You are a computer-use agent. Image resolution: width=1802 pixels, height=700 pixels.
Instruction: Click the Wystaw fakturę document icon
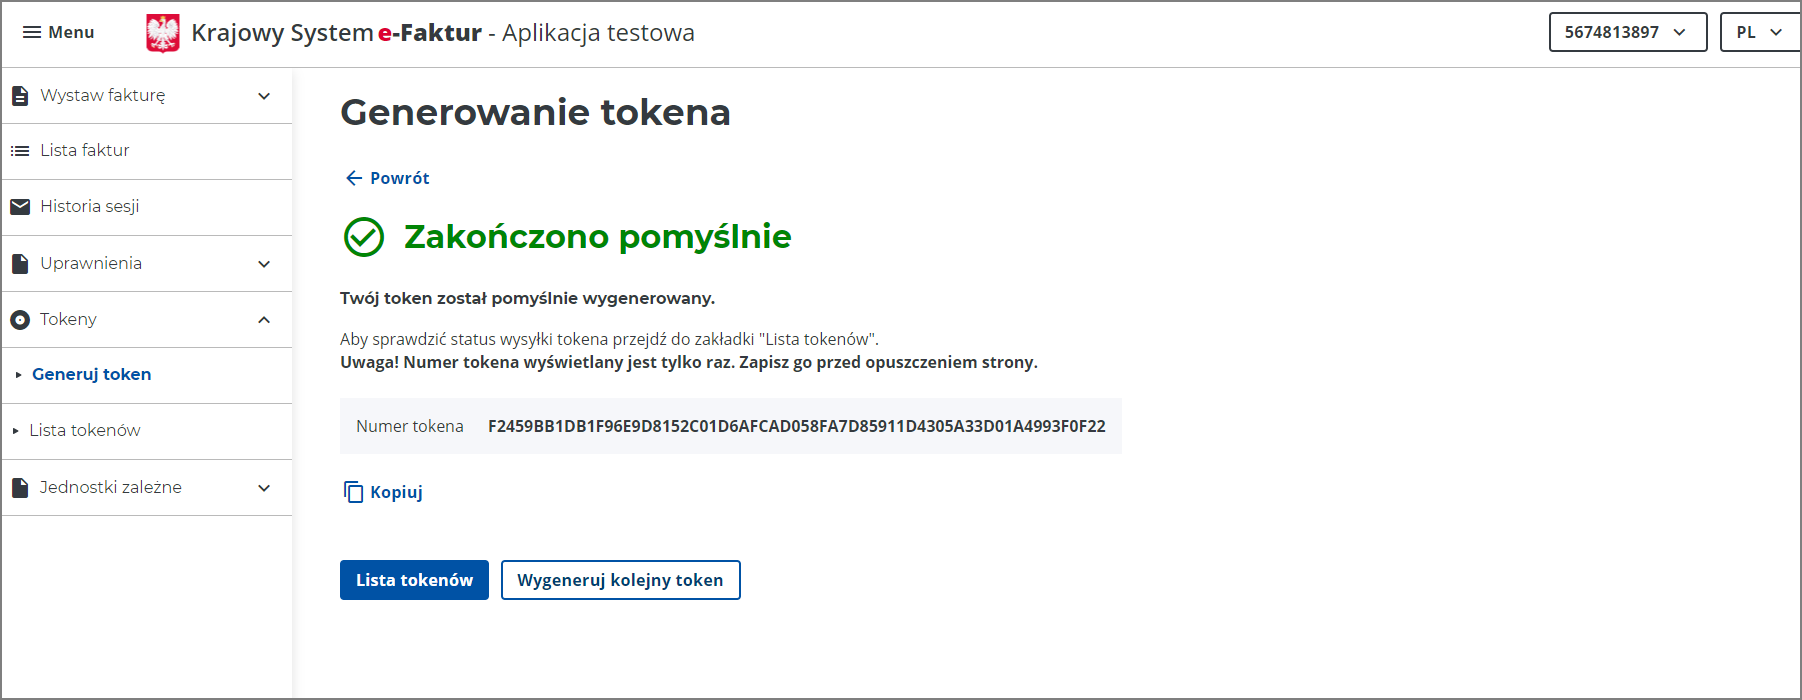(20, 96)
